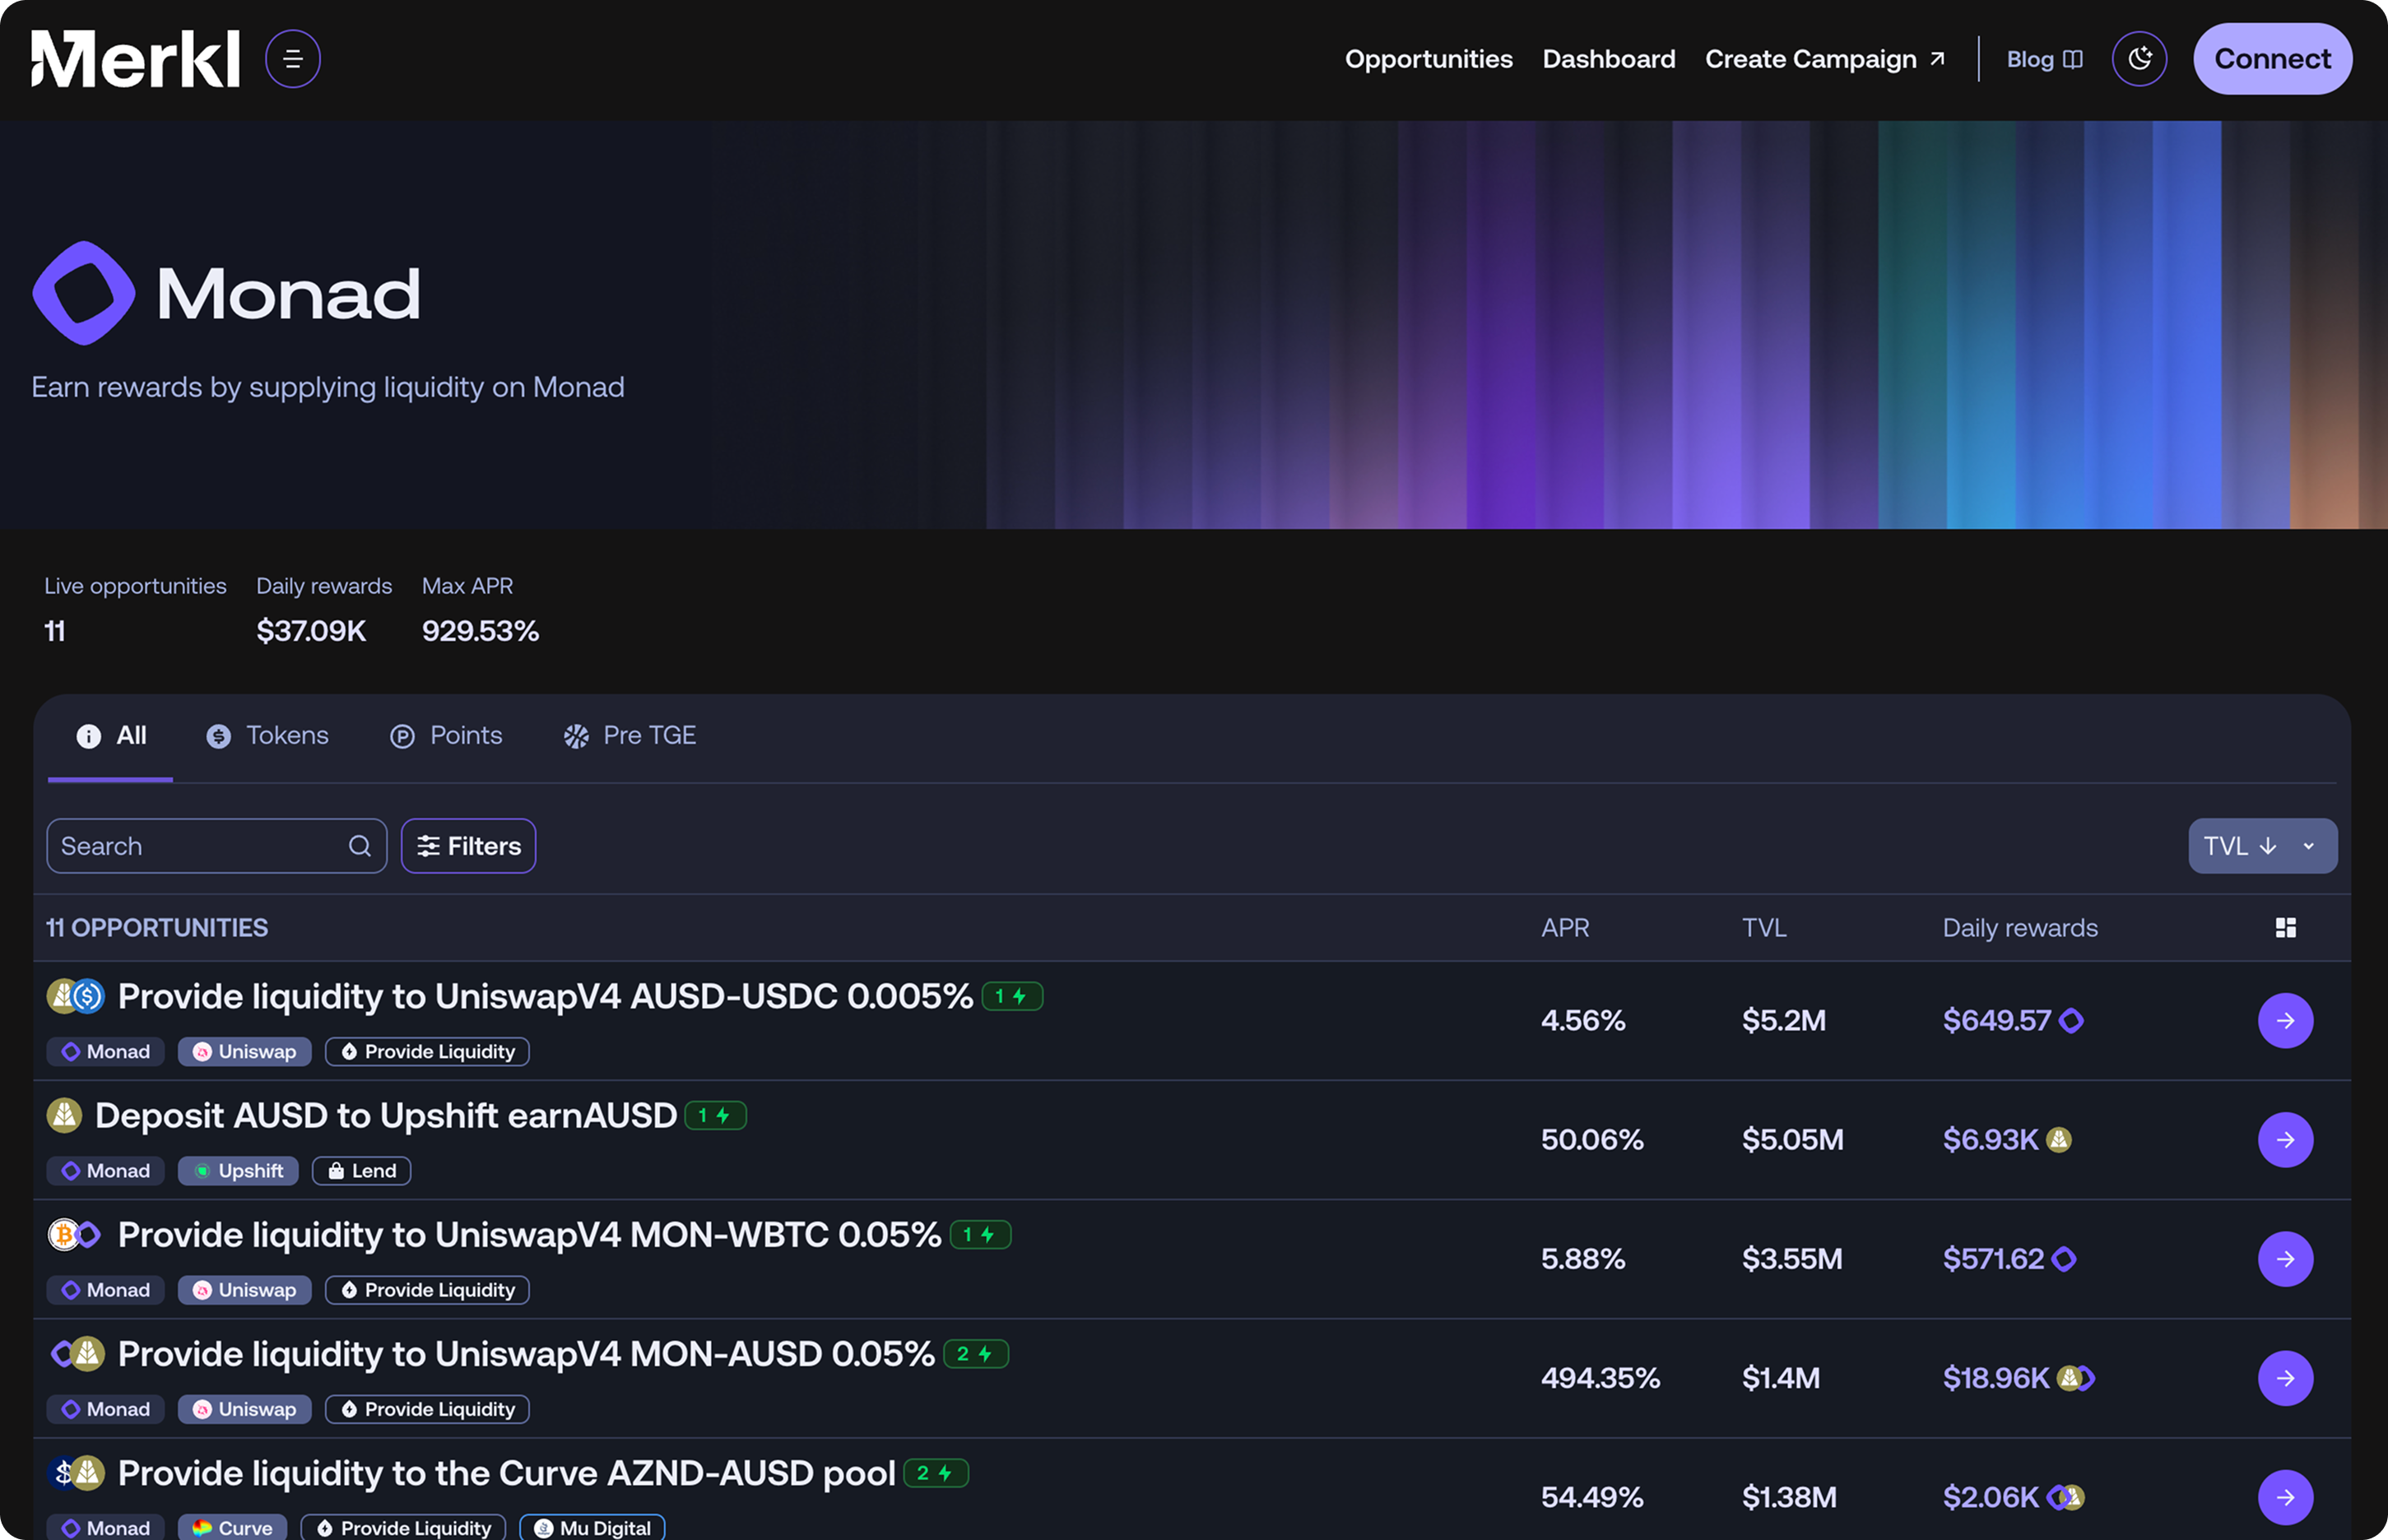
Task: Click the Uniswap tag on MON-AUSD row
Action: point(245,1409)
